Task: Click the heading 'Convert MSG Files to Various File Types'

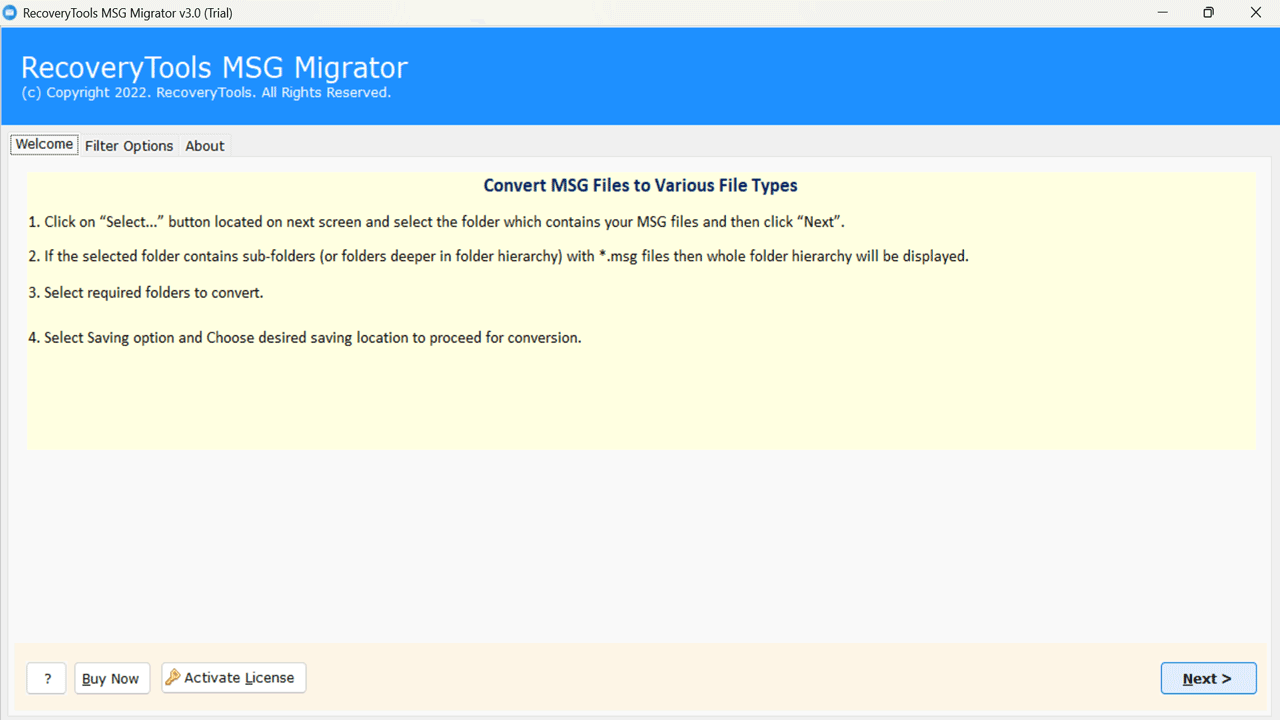Action: coord(640,186)
